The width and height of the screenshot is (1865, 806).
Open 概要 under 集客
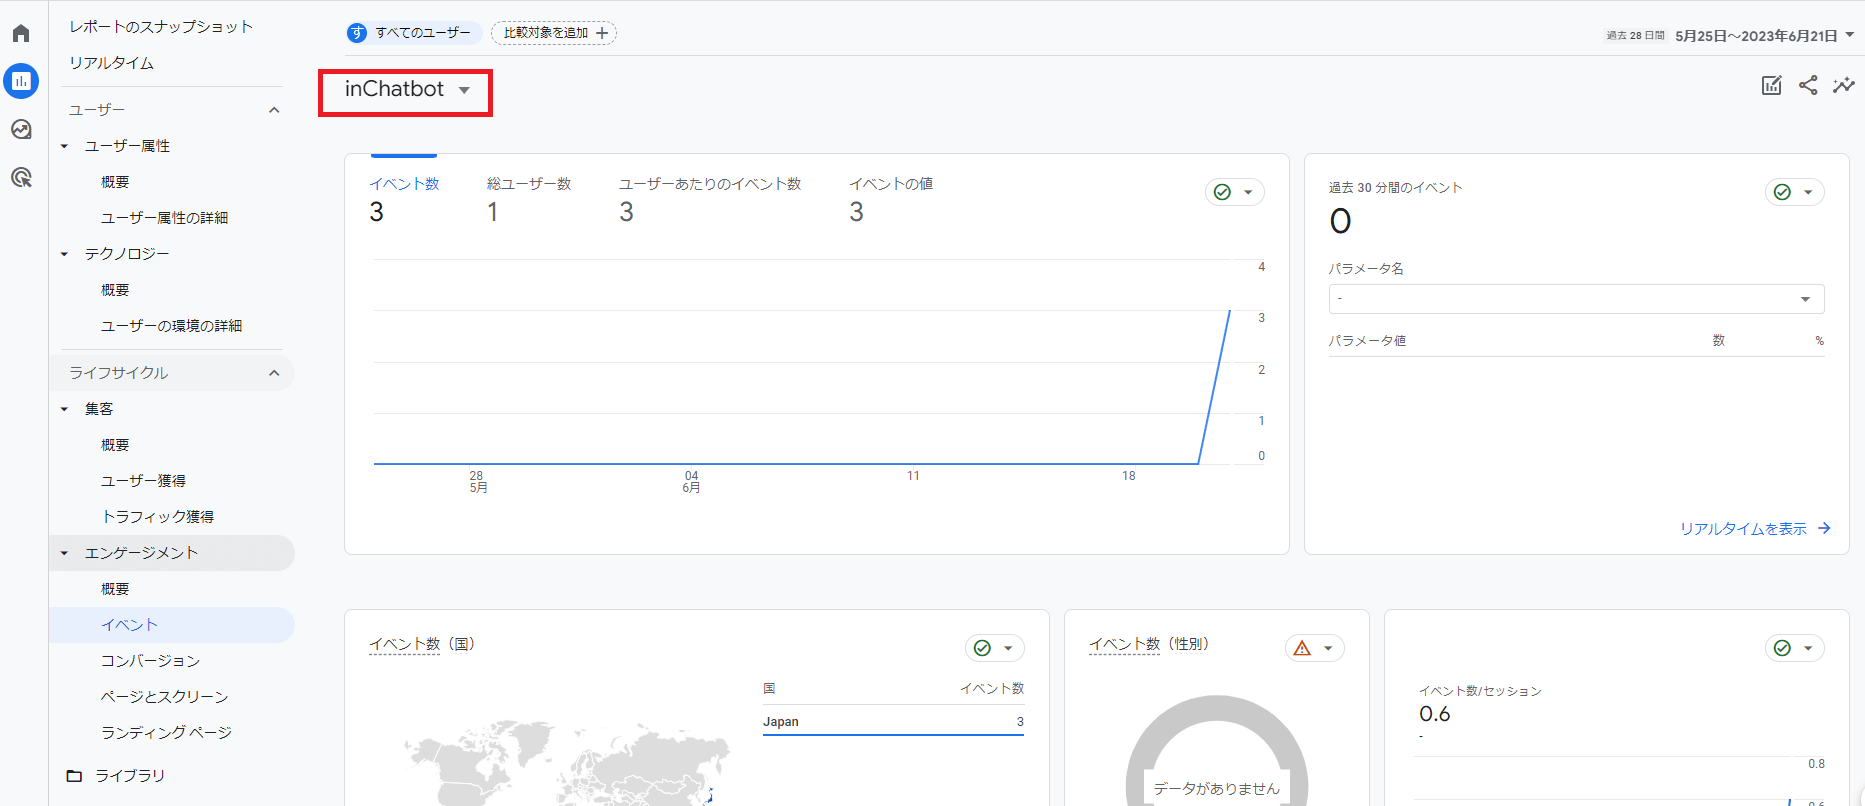(115, 445)
